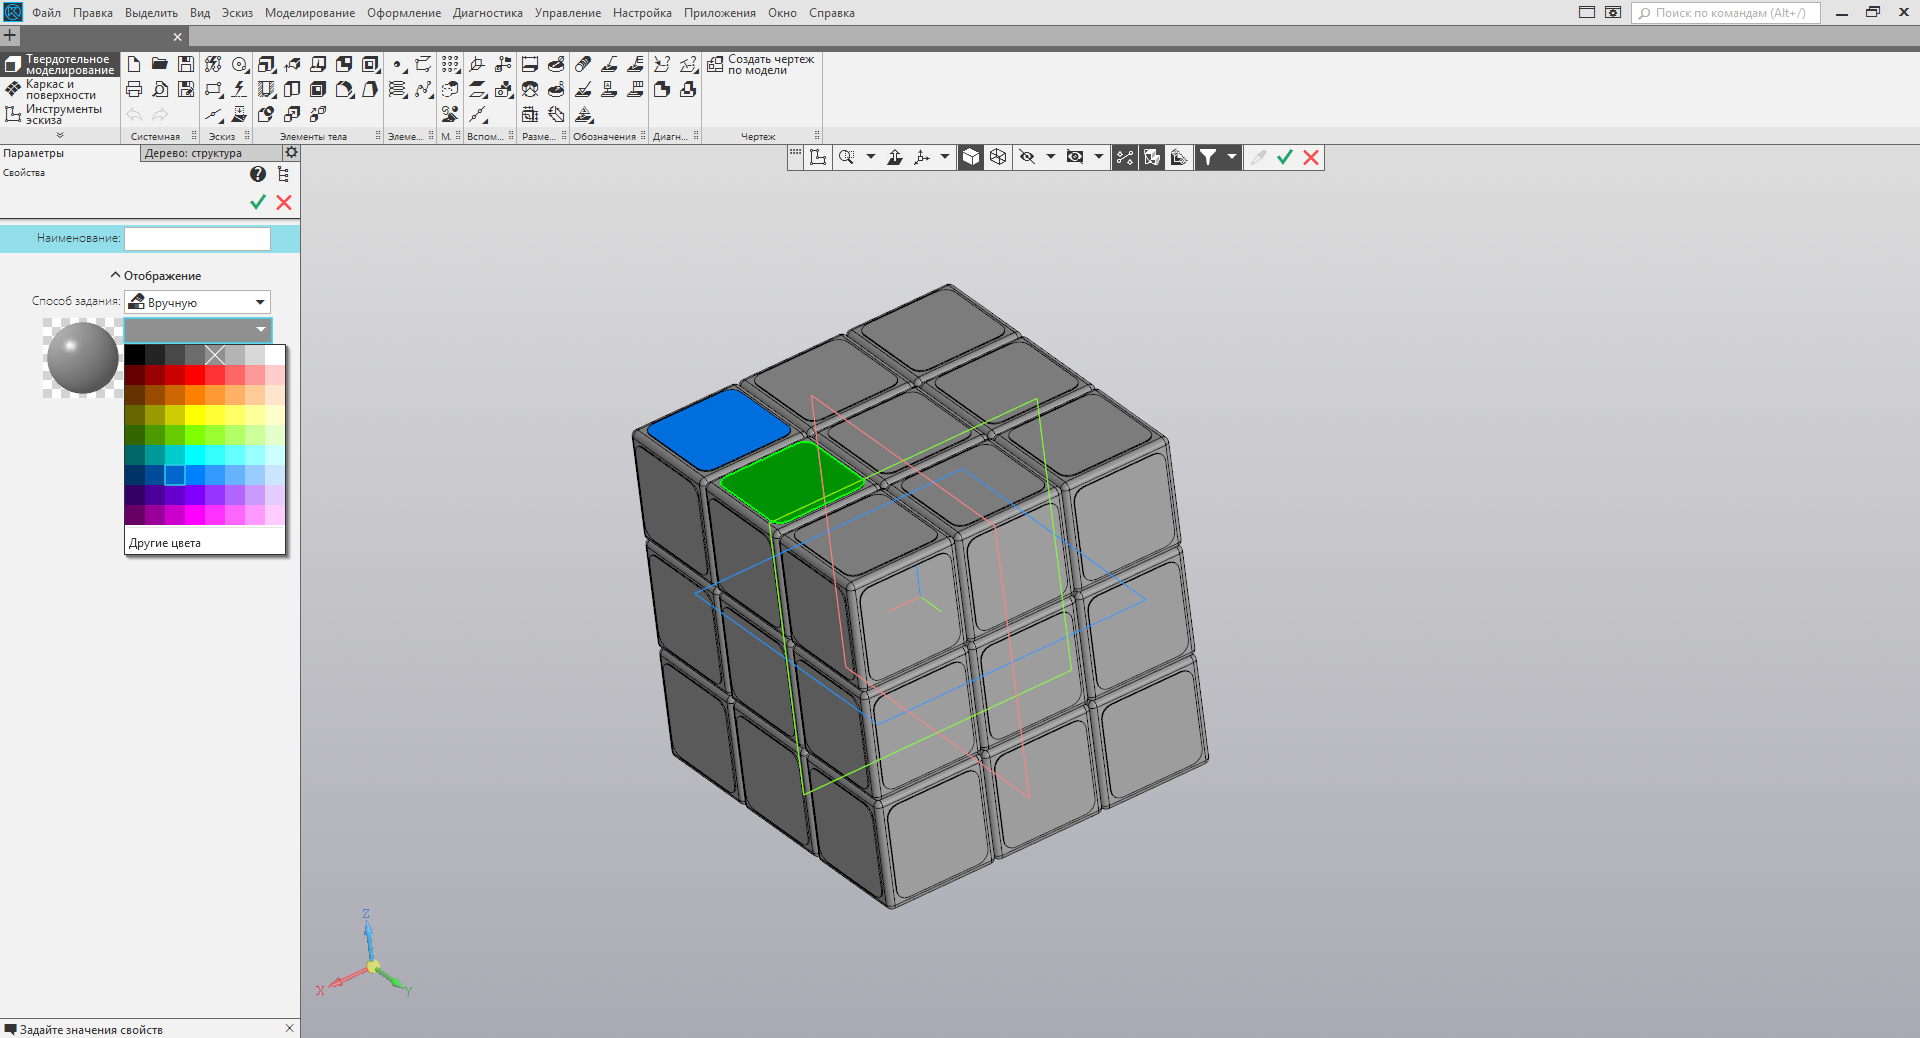Cancel with red X in view toolbar

tap(1311, 157)
